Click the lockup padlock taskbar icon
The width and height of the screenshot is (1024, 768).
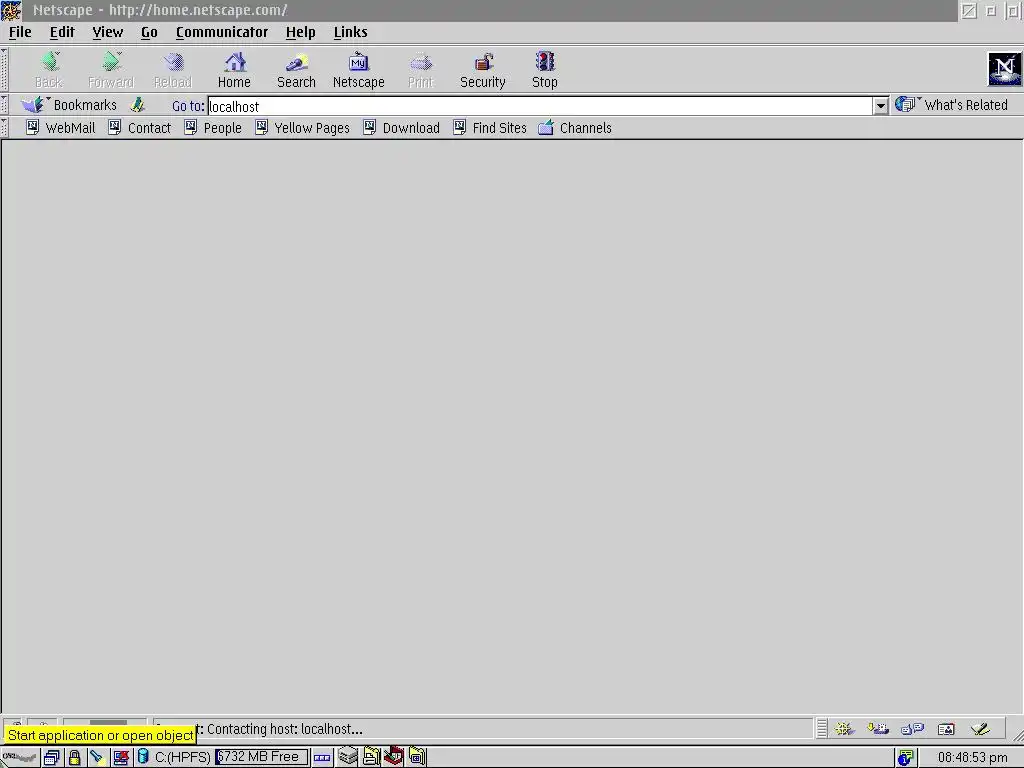point(74,757)
